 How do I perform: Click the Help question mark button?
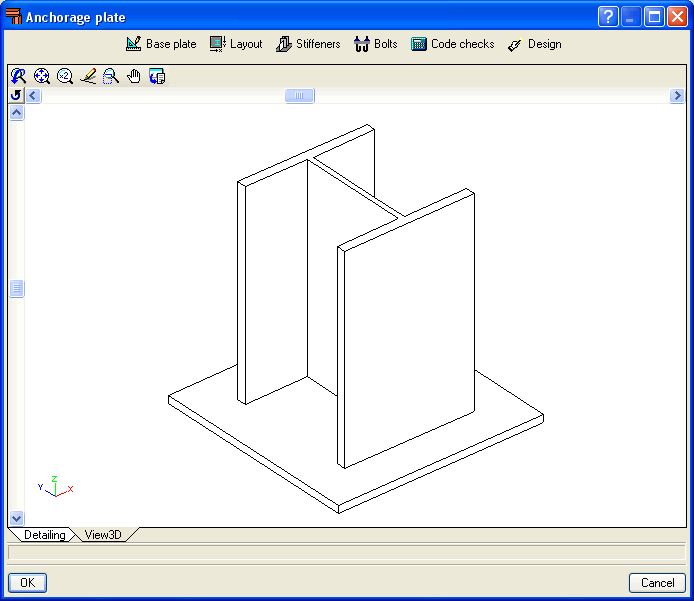pyautogui.click(x=608, y=17)
